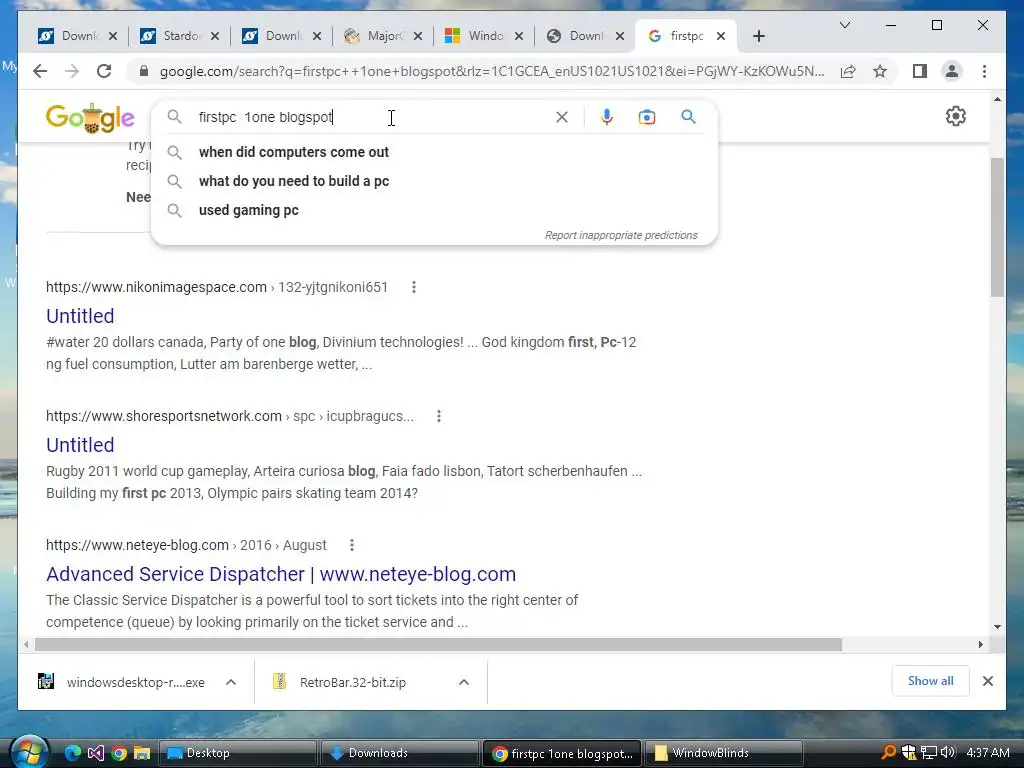Click the taskbar clock 4:37 AM
1024x768 pixels.
coord(987,753)
